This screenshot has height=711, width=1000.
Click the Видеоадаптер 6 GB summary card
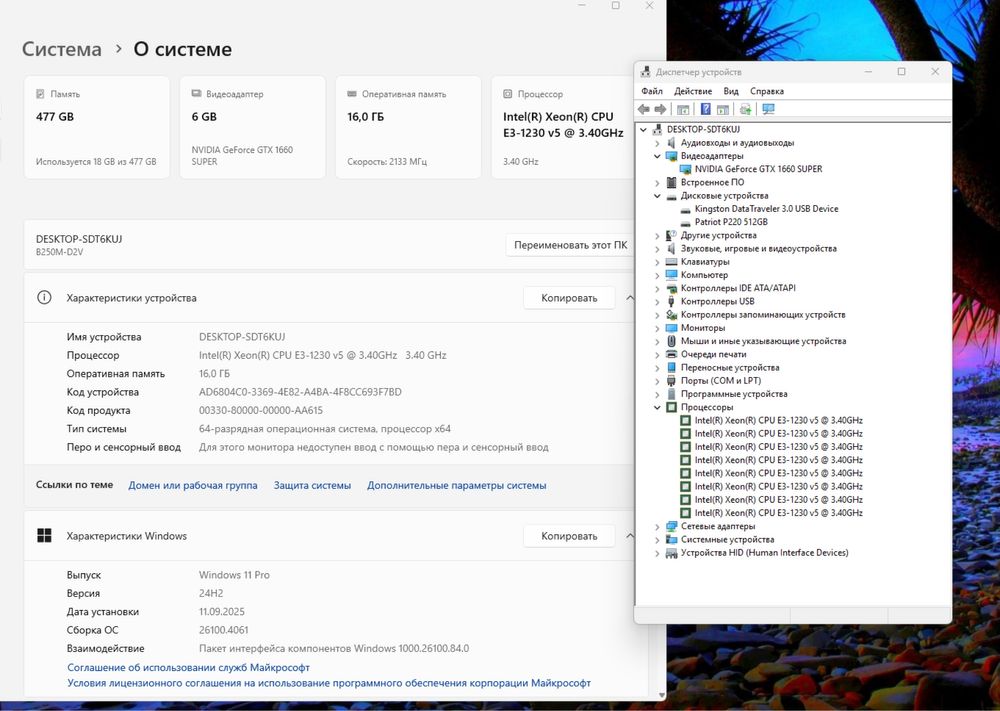tap(253, 127)
